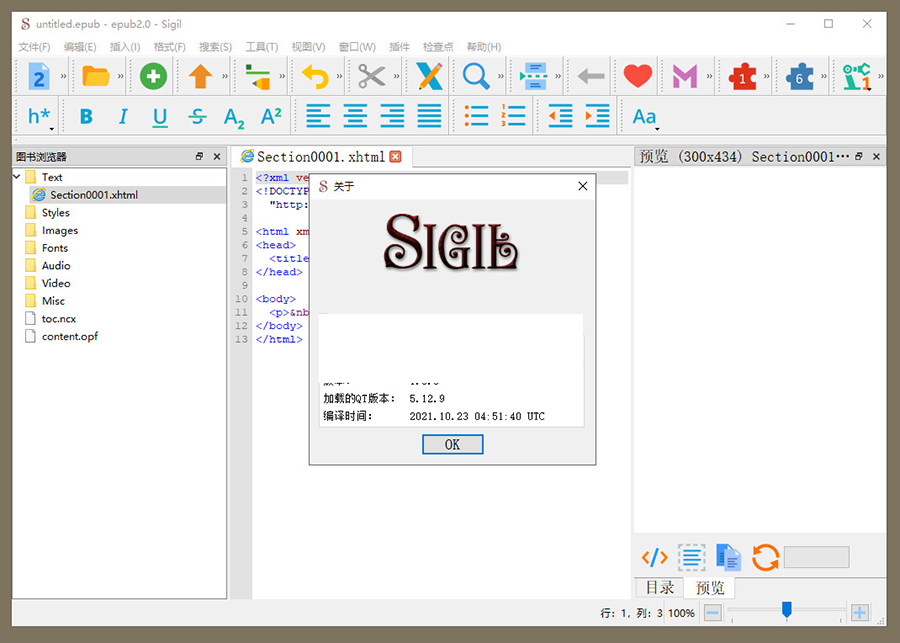Click the zoom slider handle in status bar

(x=787, y=609)
